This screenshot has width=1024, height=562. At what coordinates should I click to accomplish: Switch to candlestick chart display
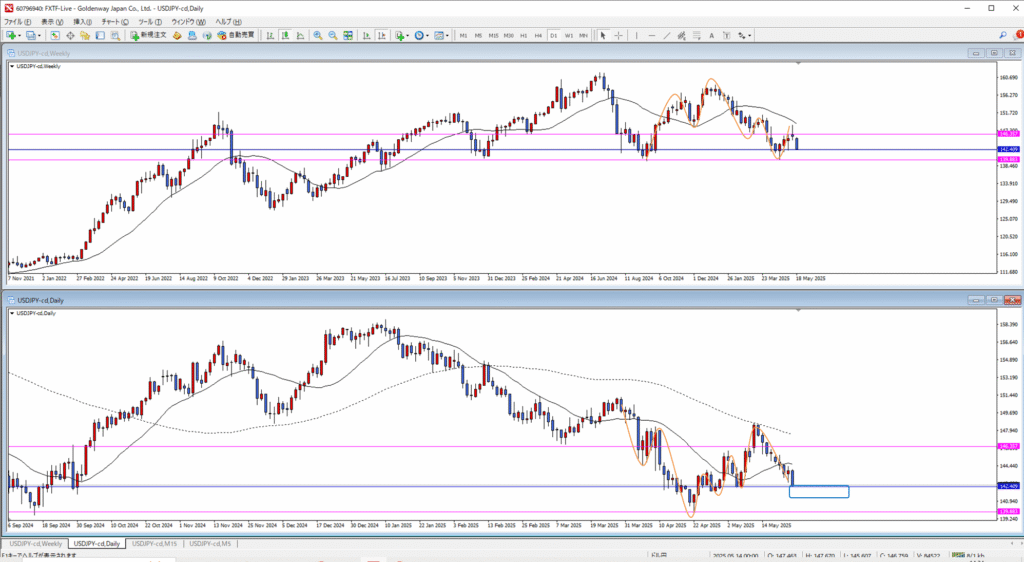tap(285, 35)
